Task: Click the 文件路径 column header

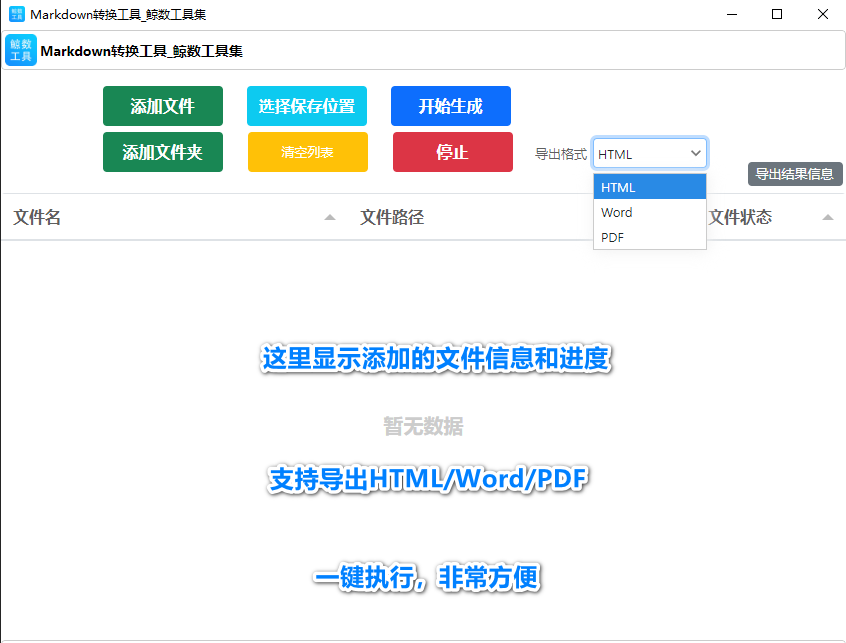Action: click(x=392, y=217)
